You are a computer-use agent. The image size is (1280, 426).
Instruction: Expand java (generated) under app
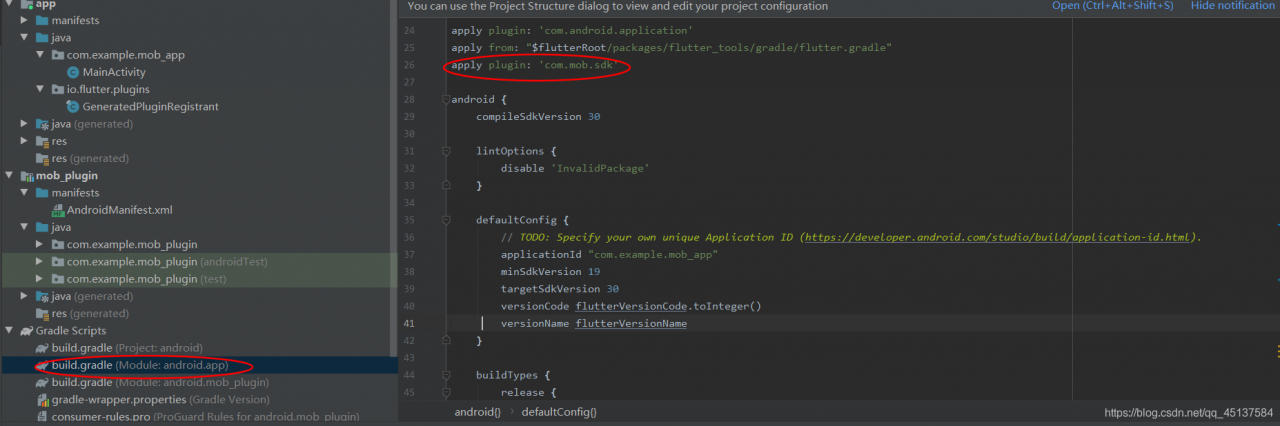(24, 124)
